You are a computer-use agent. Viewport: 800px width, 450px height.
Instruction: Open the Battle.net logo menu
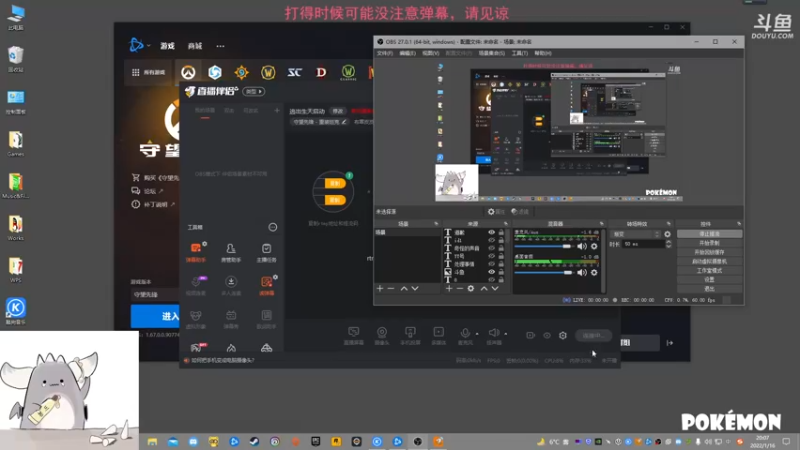[137, 45]
